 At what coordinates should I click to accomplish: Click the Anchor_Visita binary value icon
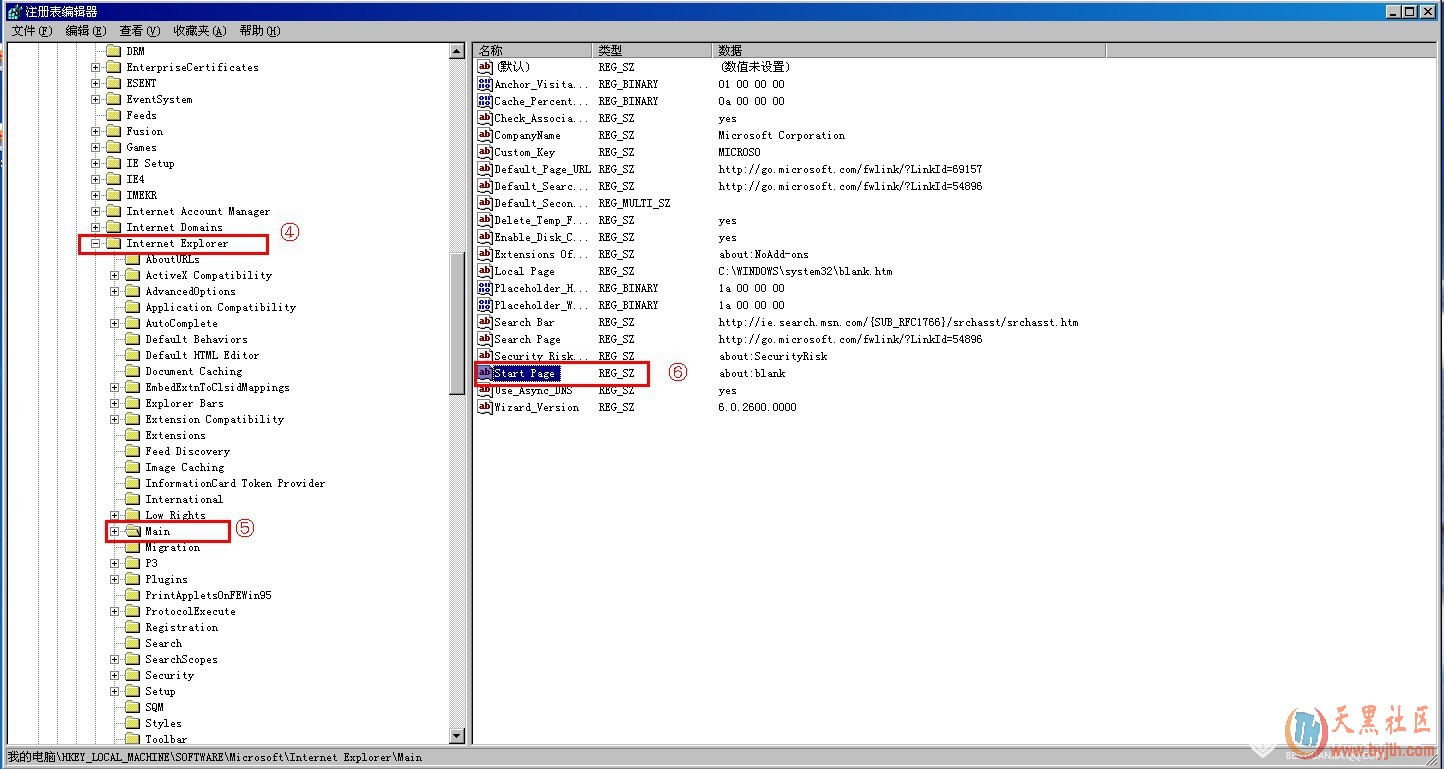[485, 84]
